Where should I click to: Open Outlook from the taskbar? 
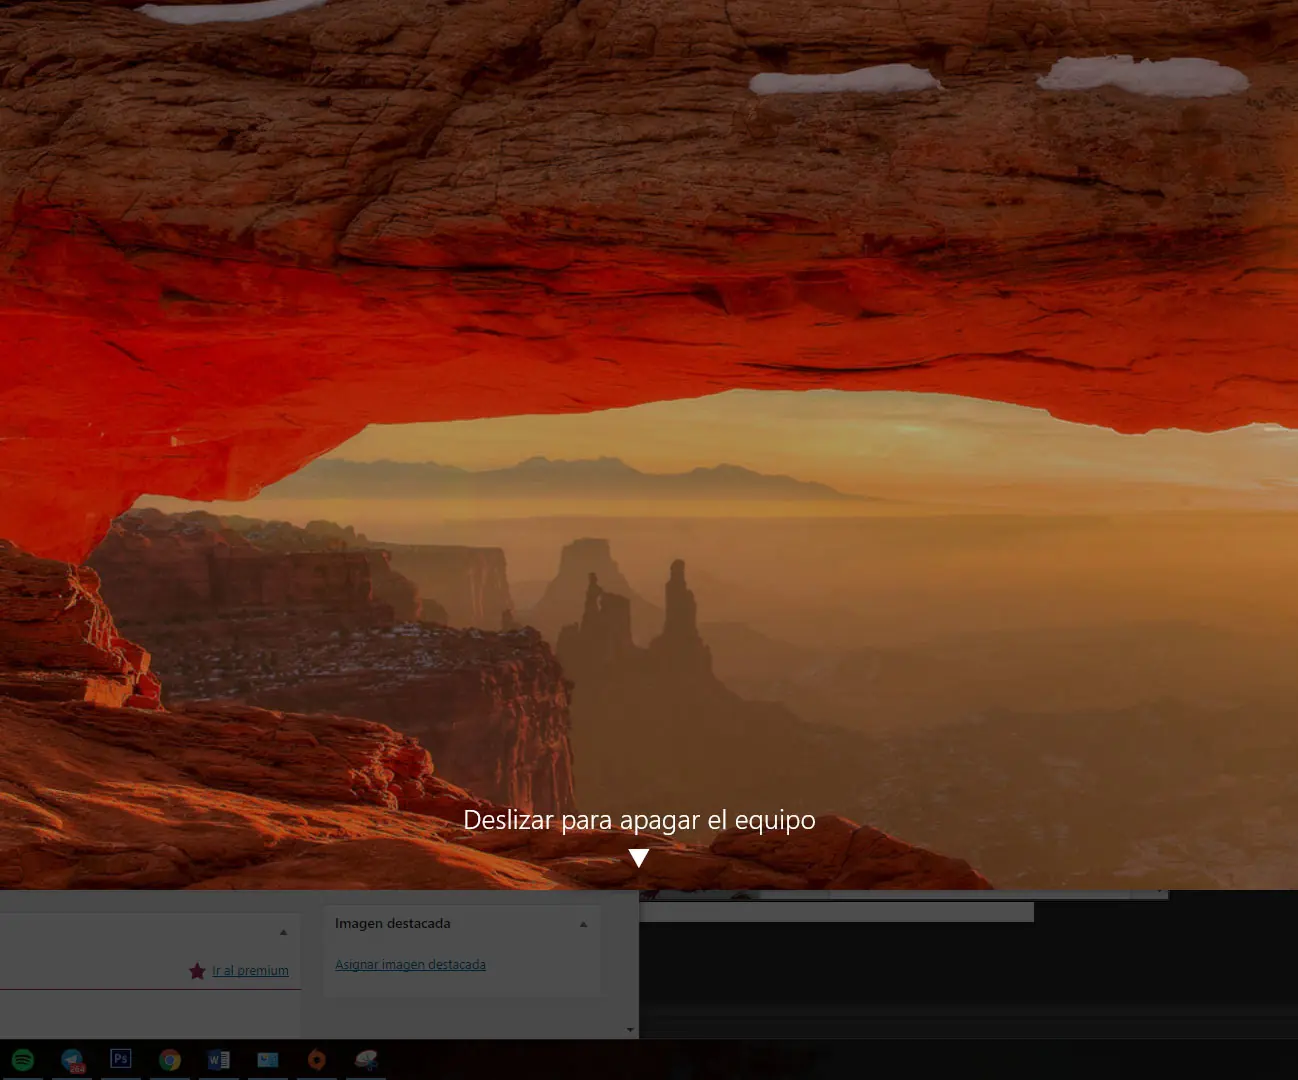268,1060
